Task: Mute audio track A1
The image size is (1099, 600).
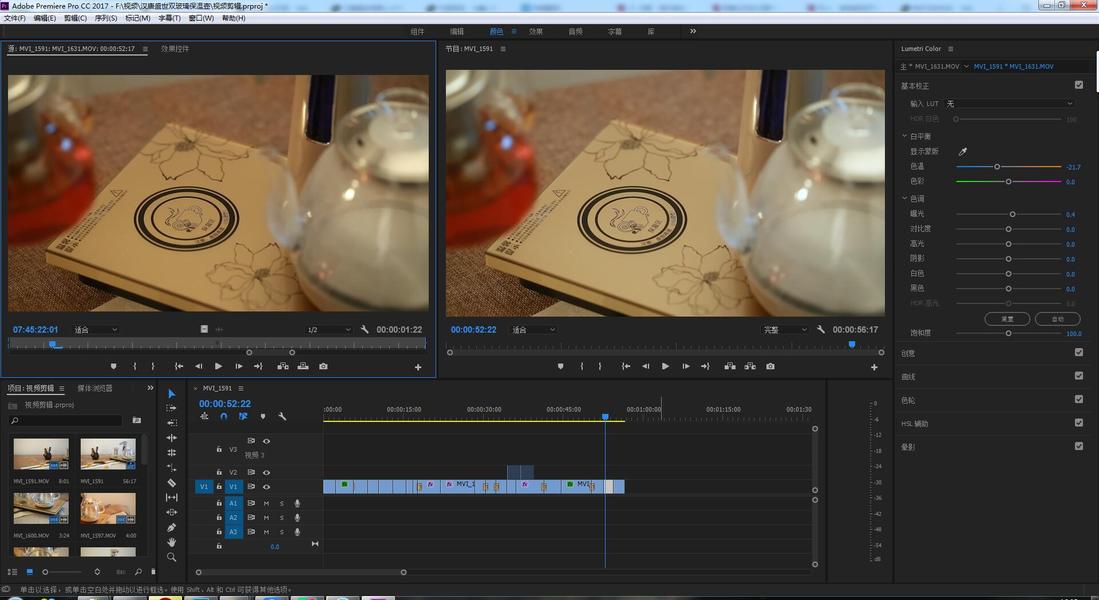Action: [x=266, y=503]
